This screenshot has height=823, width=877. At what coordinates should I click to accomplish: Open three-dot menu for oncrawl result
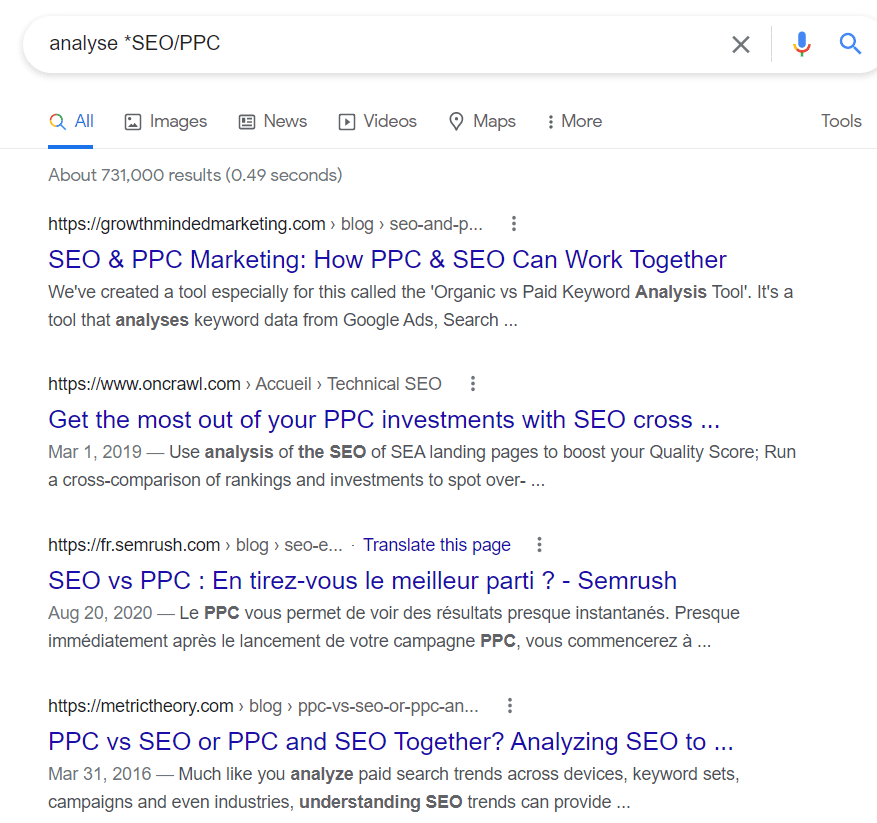pyautogui.click(x=473, y=384)
